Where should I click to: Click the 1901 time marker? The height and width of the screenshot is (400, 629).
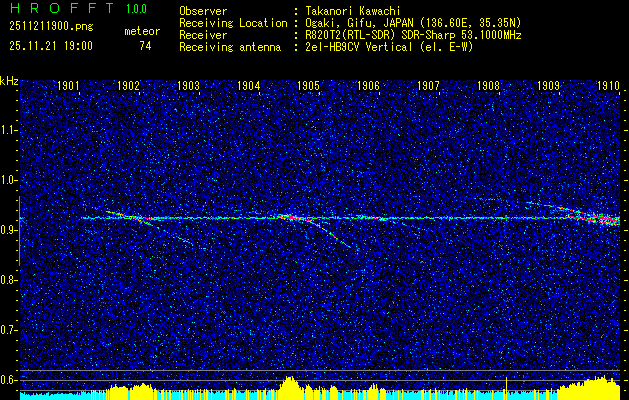tap(68, 85)
